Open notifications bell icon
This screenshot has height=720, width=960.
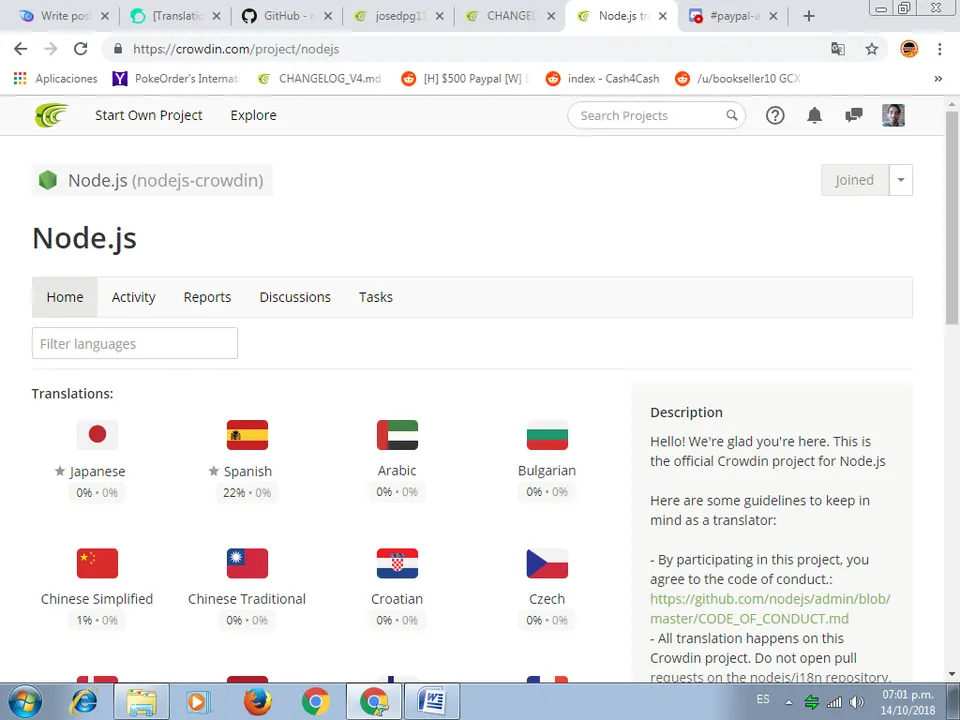pyautogui.click(x=814, y=115)
